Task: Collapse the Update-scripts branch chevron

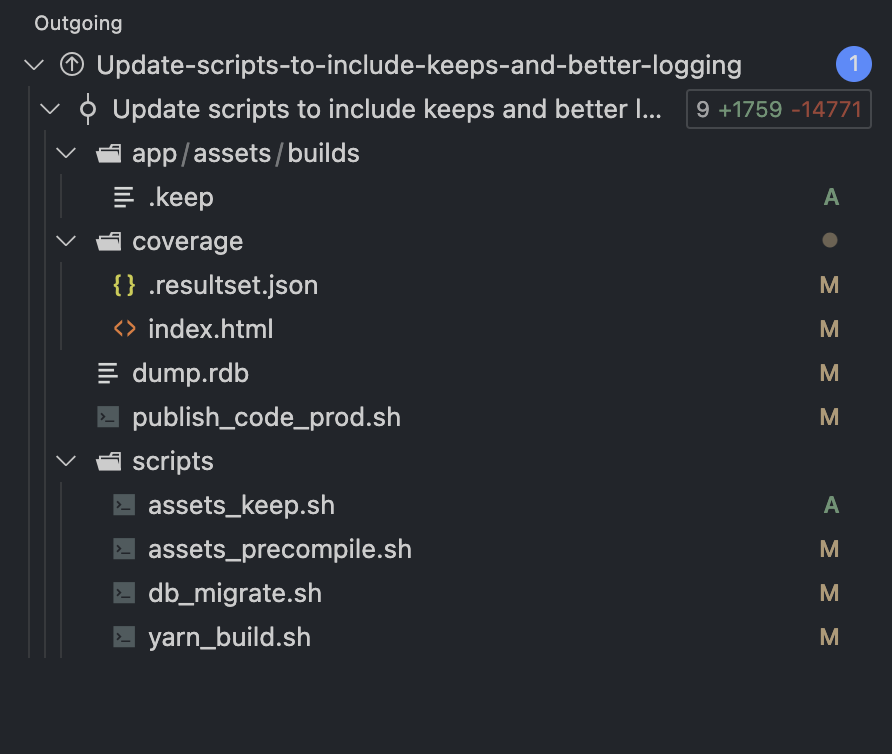Action: (x=35, y=66)
